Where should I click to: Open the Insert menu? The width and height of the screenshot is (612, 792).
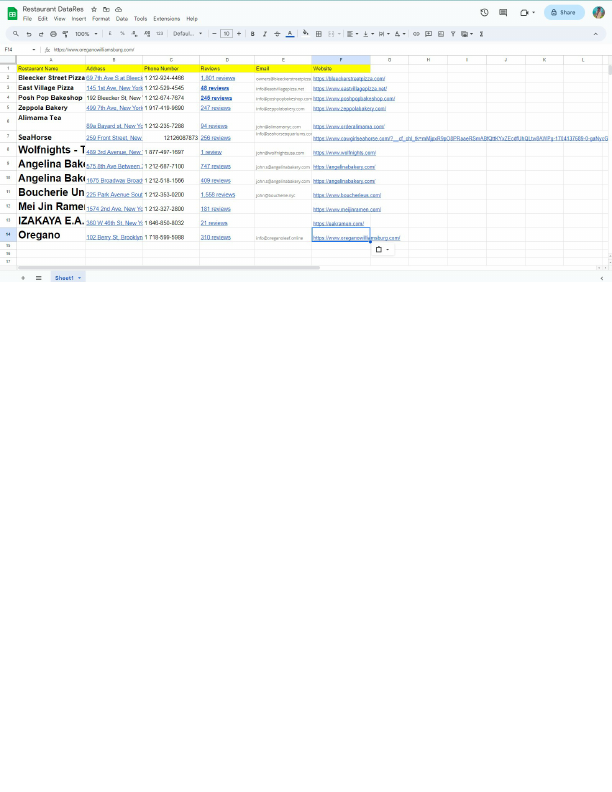tap(79, 19)
